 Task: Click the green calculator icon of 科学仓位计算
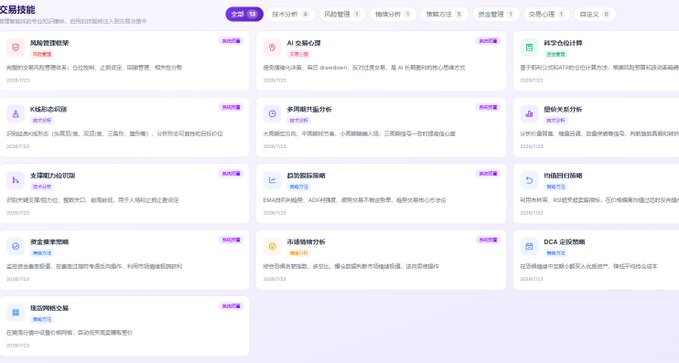coord(529,48)
